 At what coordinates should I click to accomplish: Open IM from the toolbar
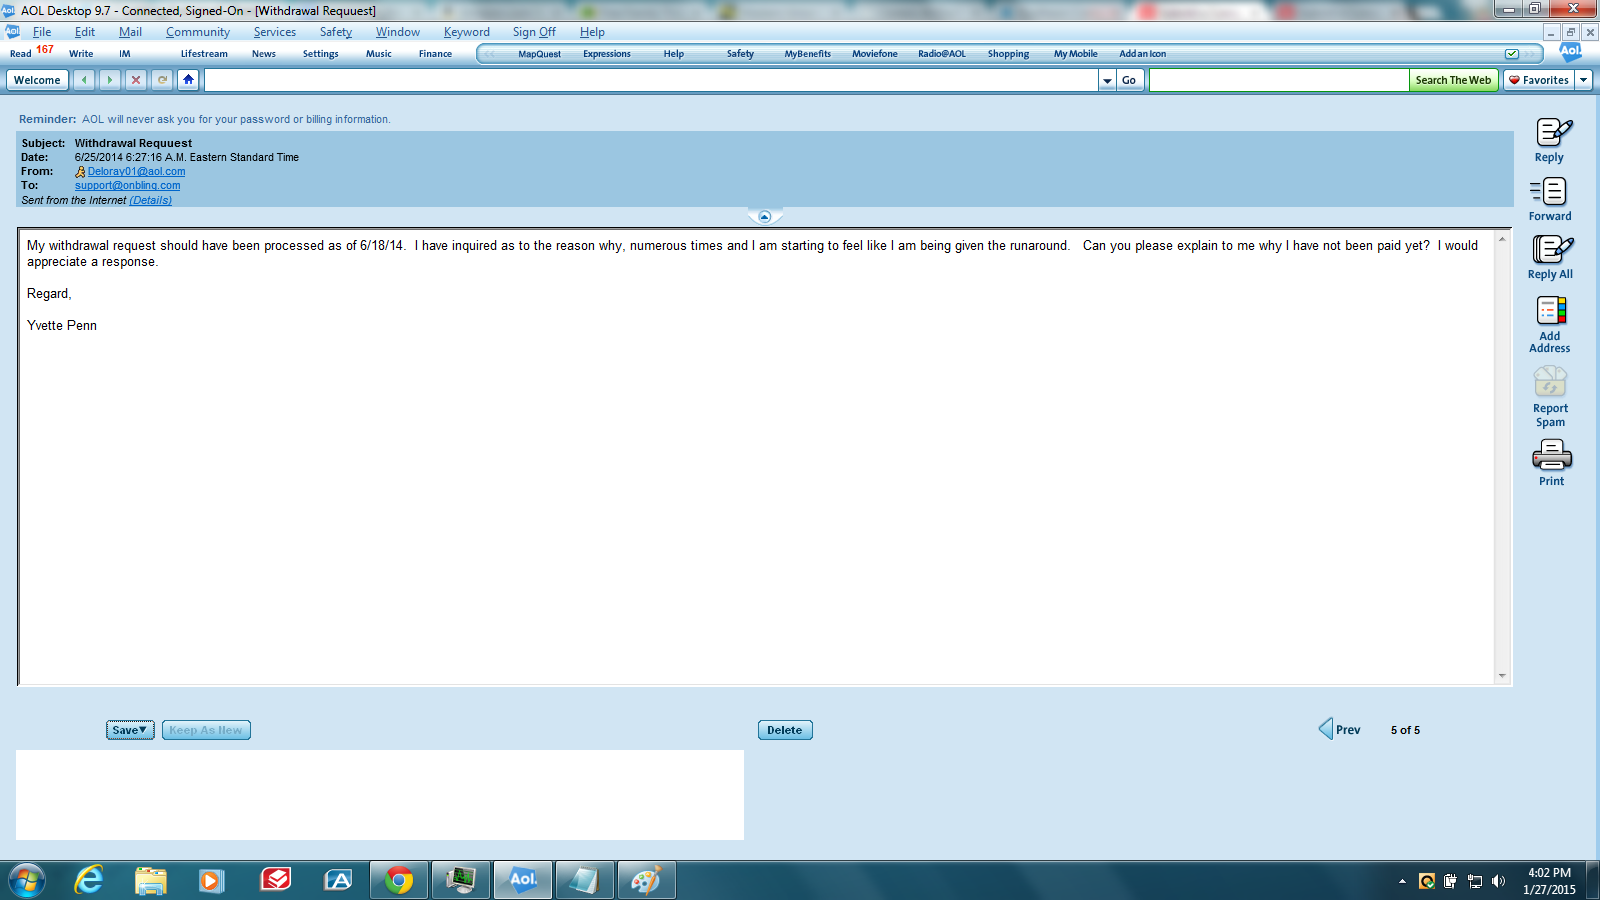click(125, 54)
